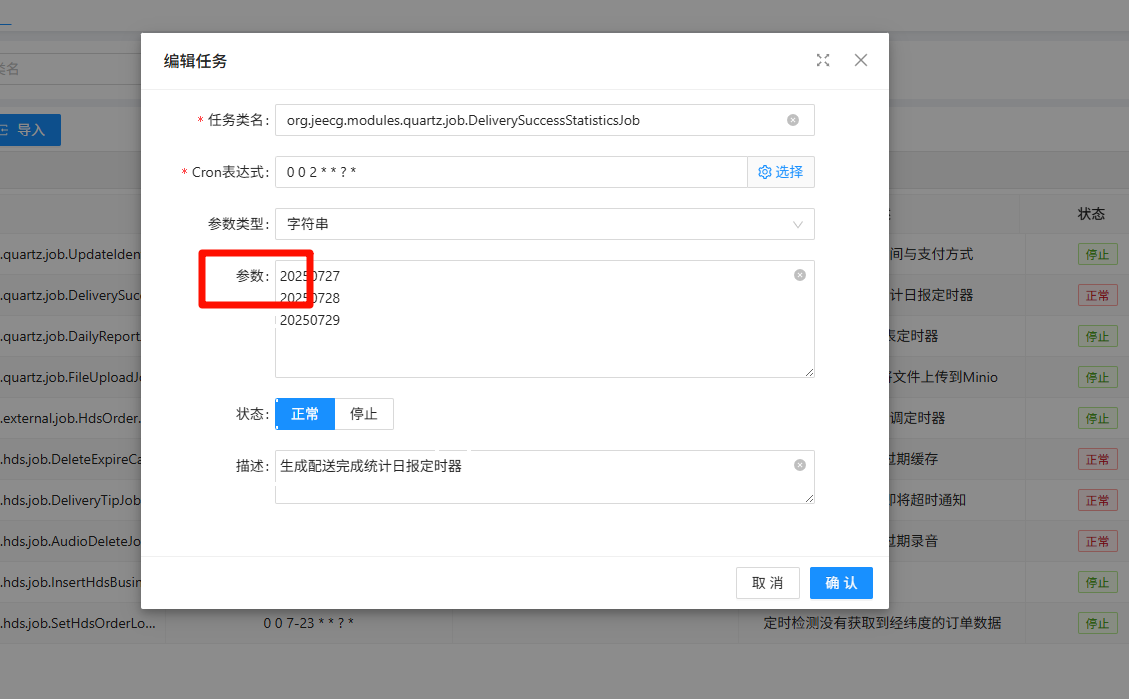Focus the Cron表达式 input field
Screen dimensions: 1129x699
click(x=511, y=172)
